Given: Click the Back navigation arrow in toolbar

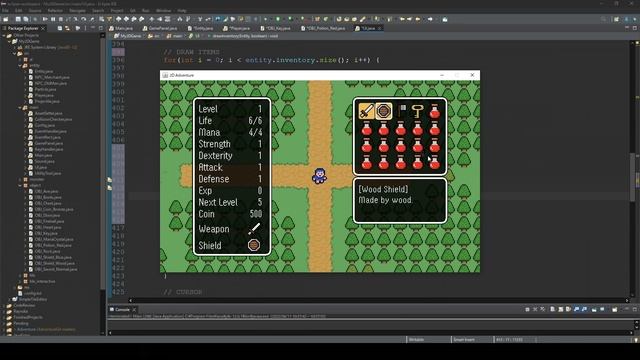Looking at the screenshot, I should [418, 19].
